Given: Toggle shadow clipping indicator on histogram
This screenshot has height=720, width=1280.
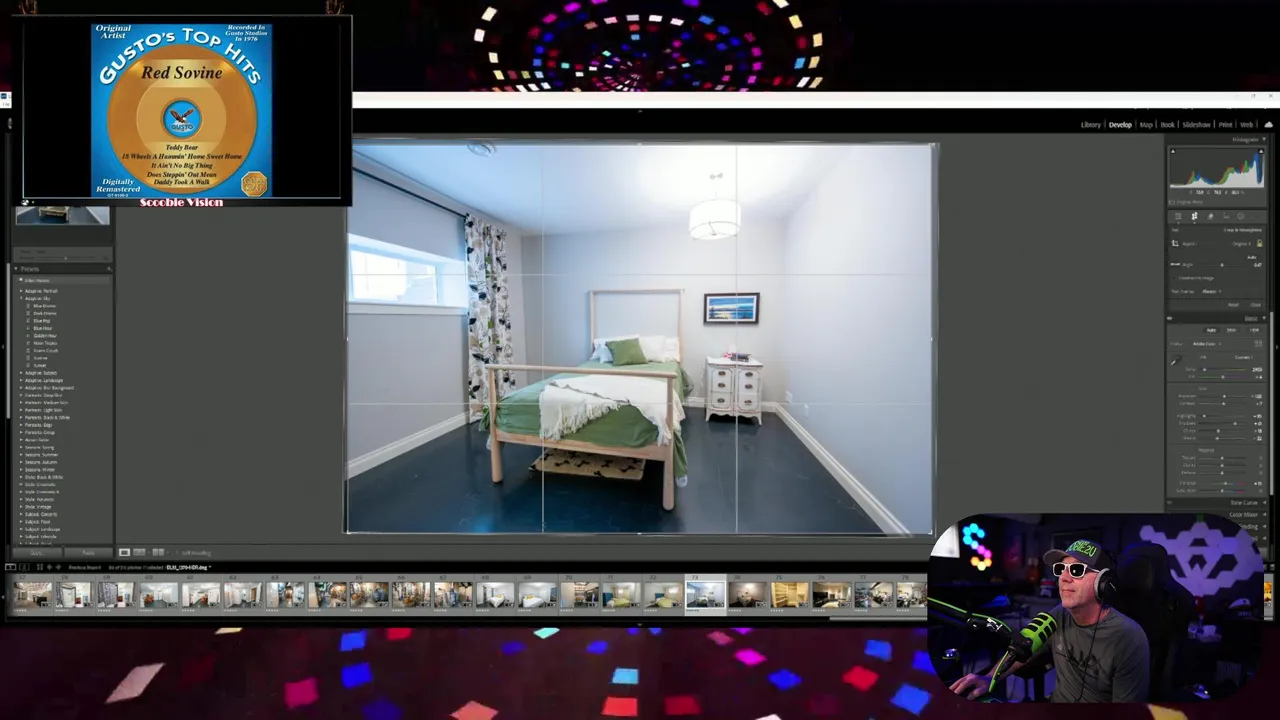Looking at the screenshot, I should [1173, 151].
